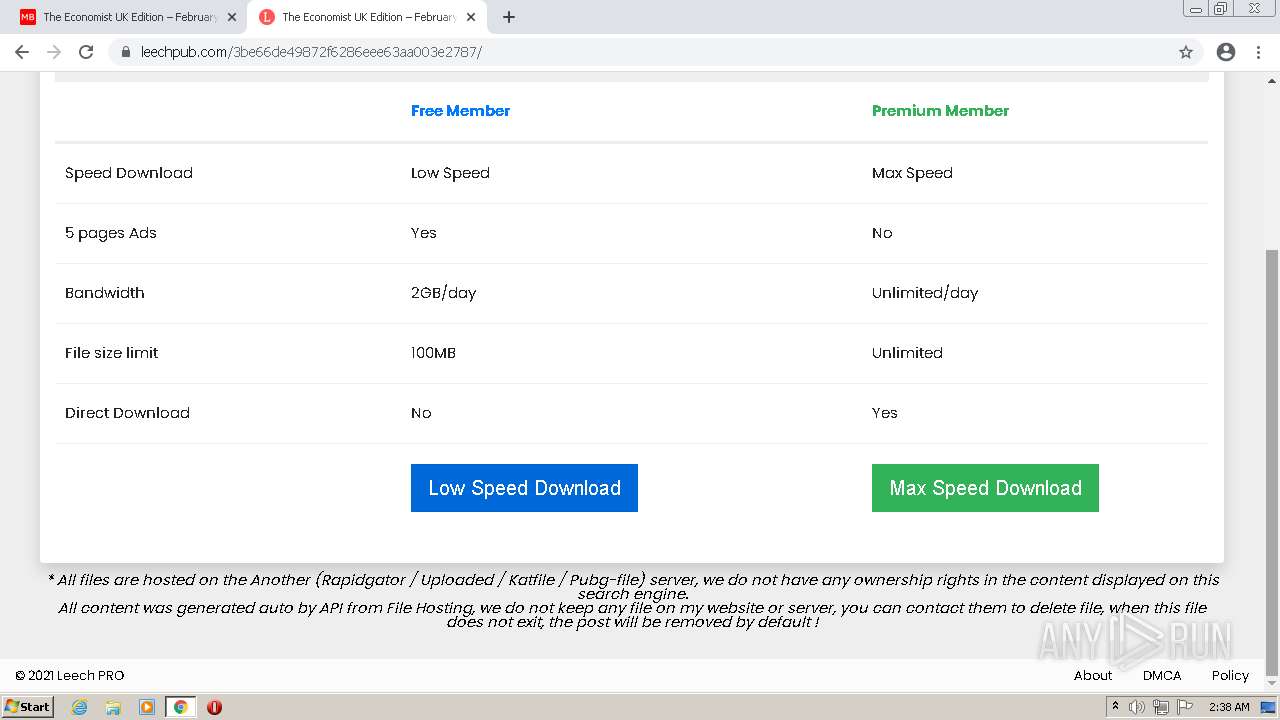
Task: Open the DMCA footer link
Action: click(x=1162, y=675)
